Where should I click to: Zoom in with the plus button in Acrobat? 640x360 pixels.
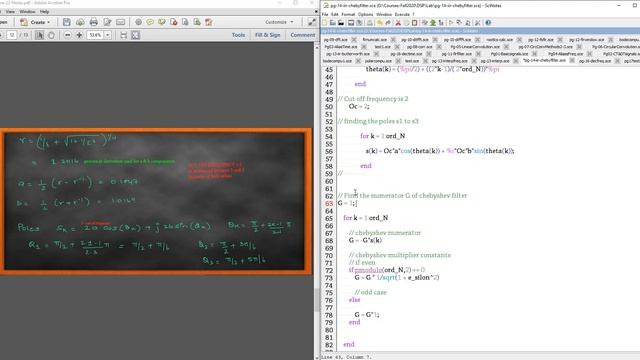click(79, 35)
